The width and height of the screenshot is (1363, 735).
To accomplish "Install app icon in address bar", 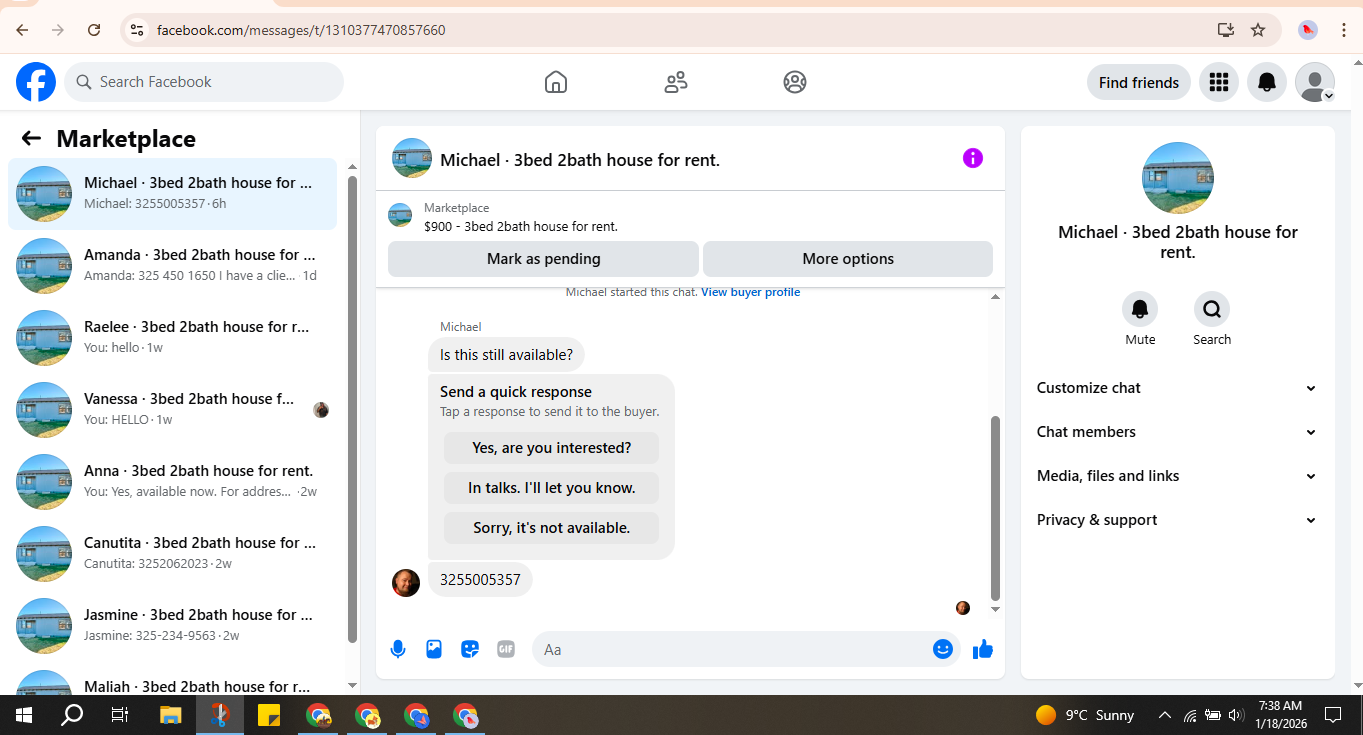I will (1226, 30).
